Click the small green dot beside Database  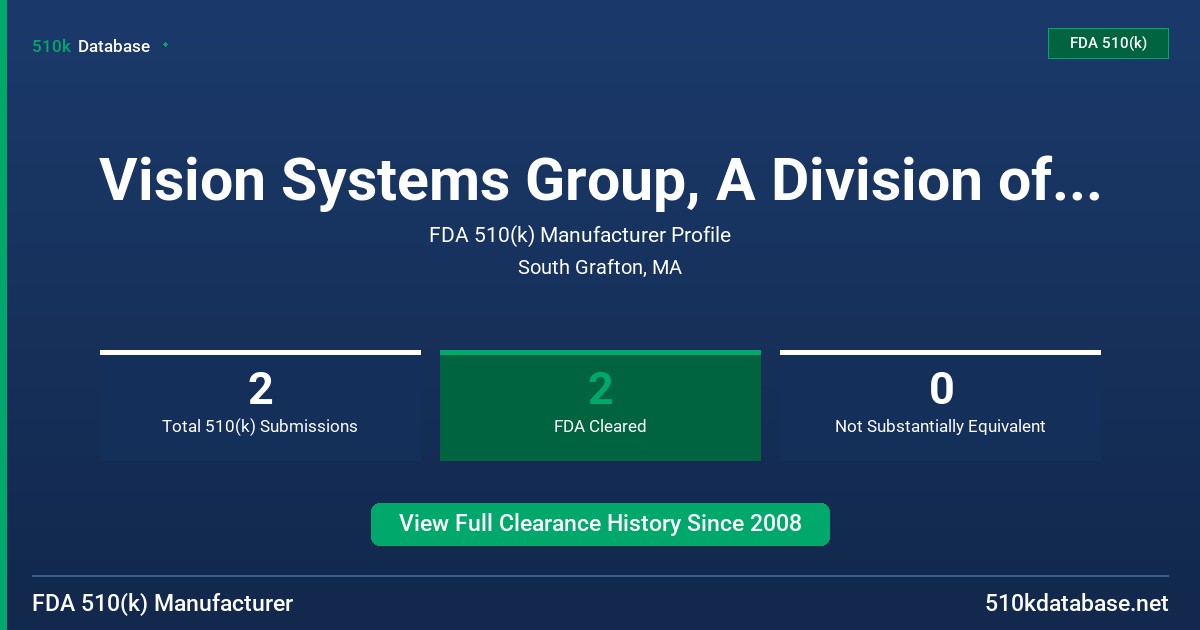(165, 45)
